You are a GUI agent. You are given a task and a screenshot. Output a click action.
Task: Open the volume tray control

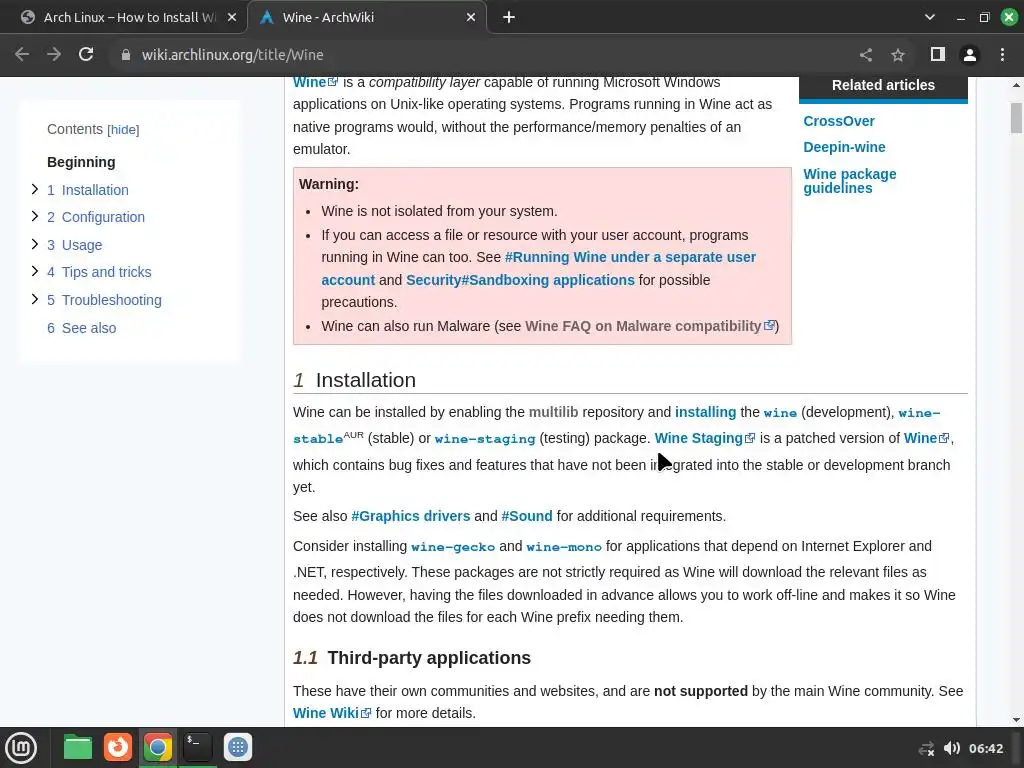(952, 748)
